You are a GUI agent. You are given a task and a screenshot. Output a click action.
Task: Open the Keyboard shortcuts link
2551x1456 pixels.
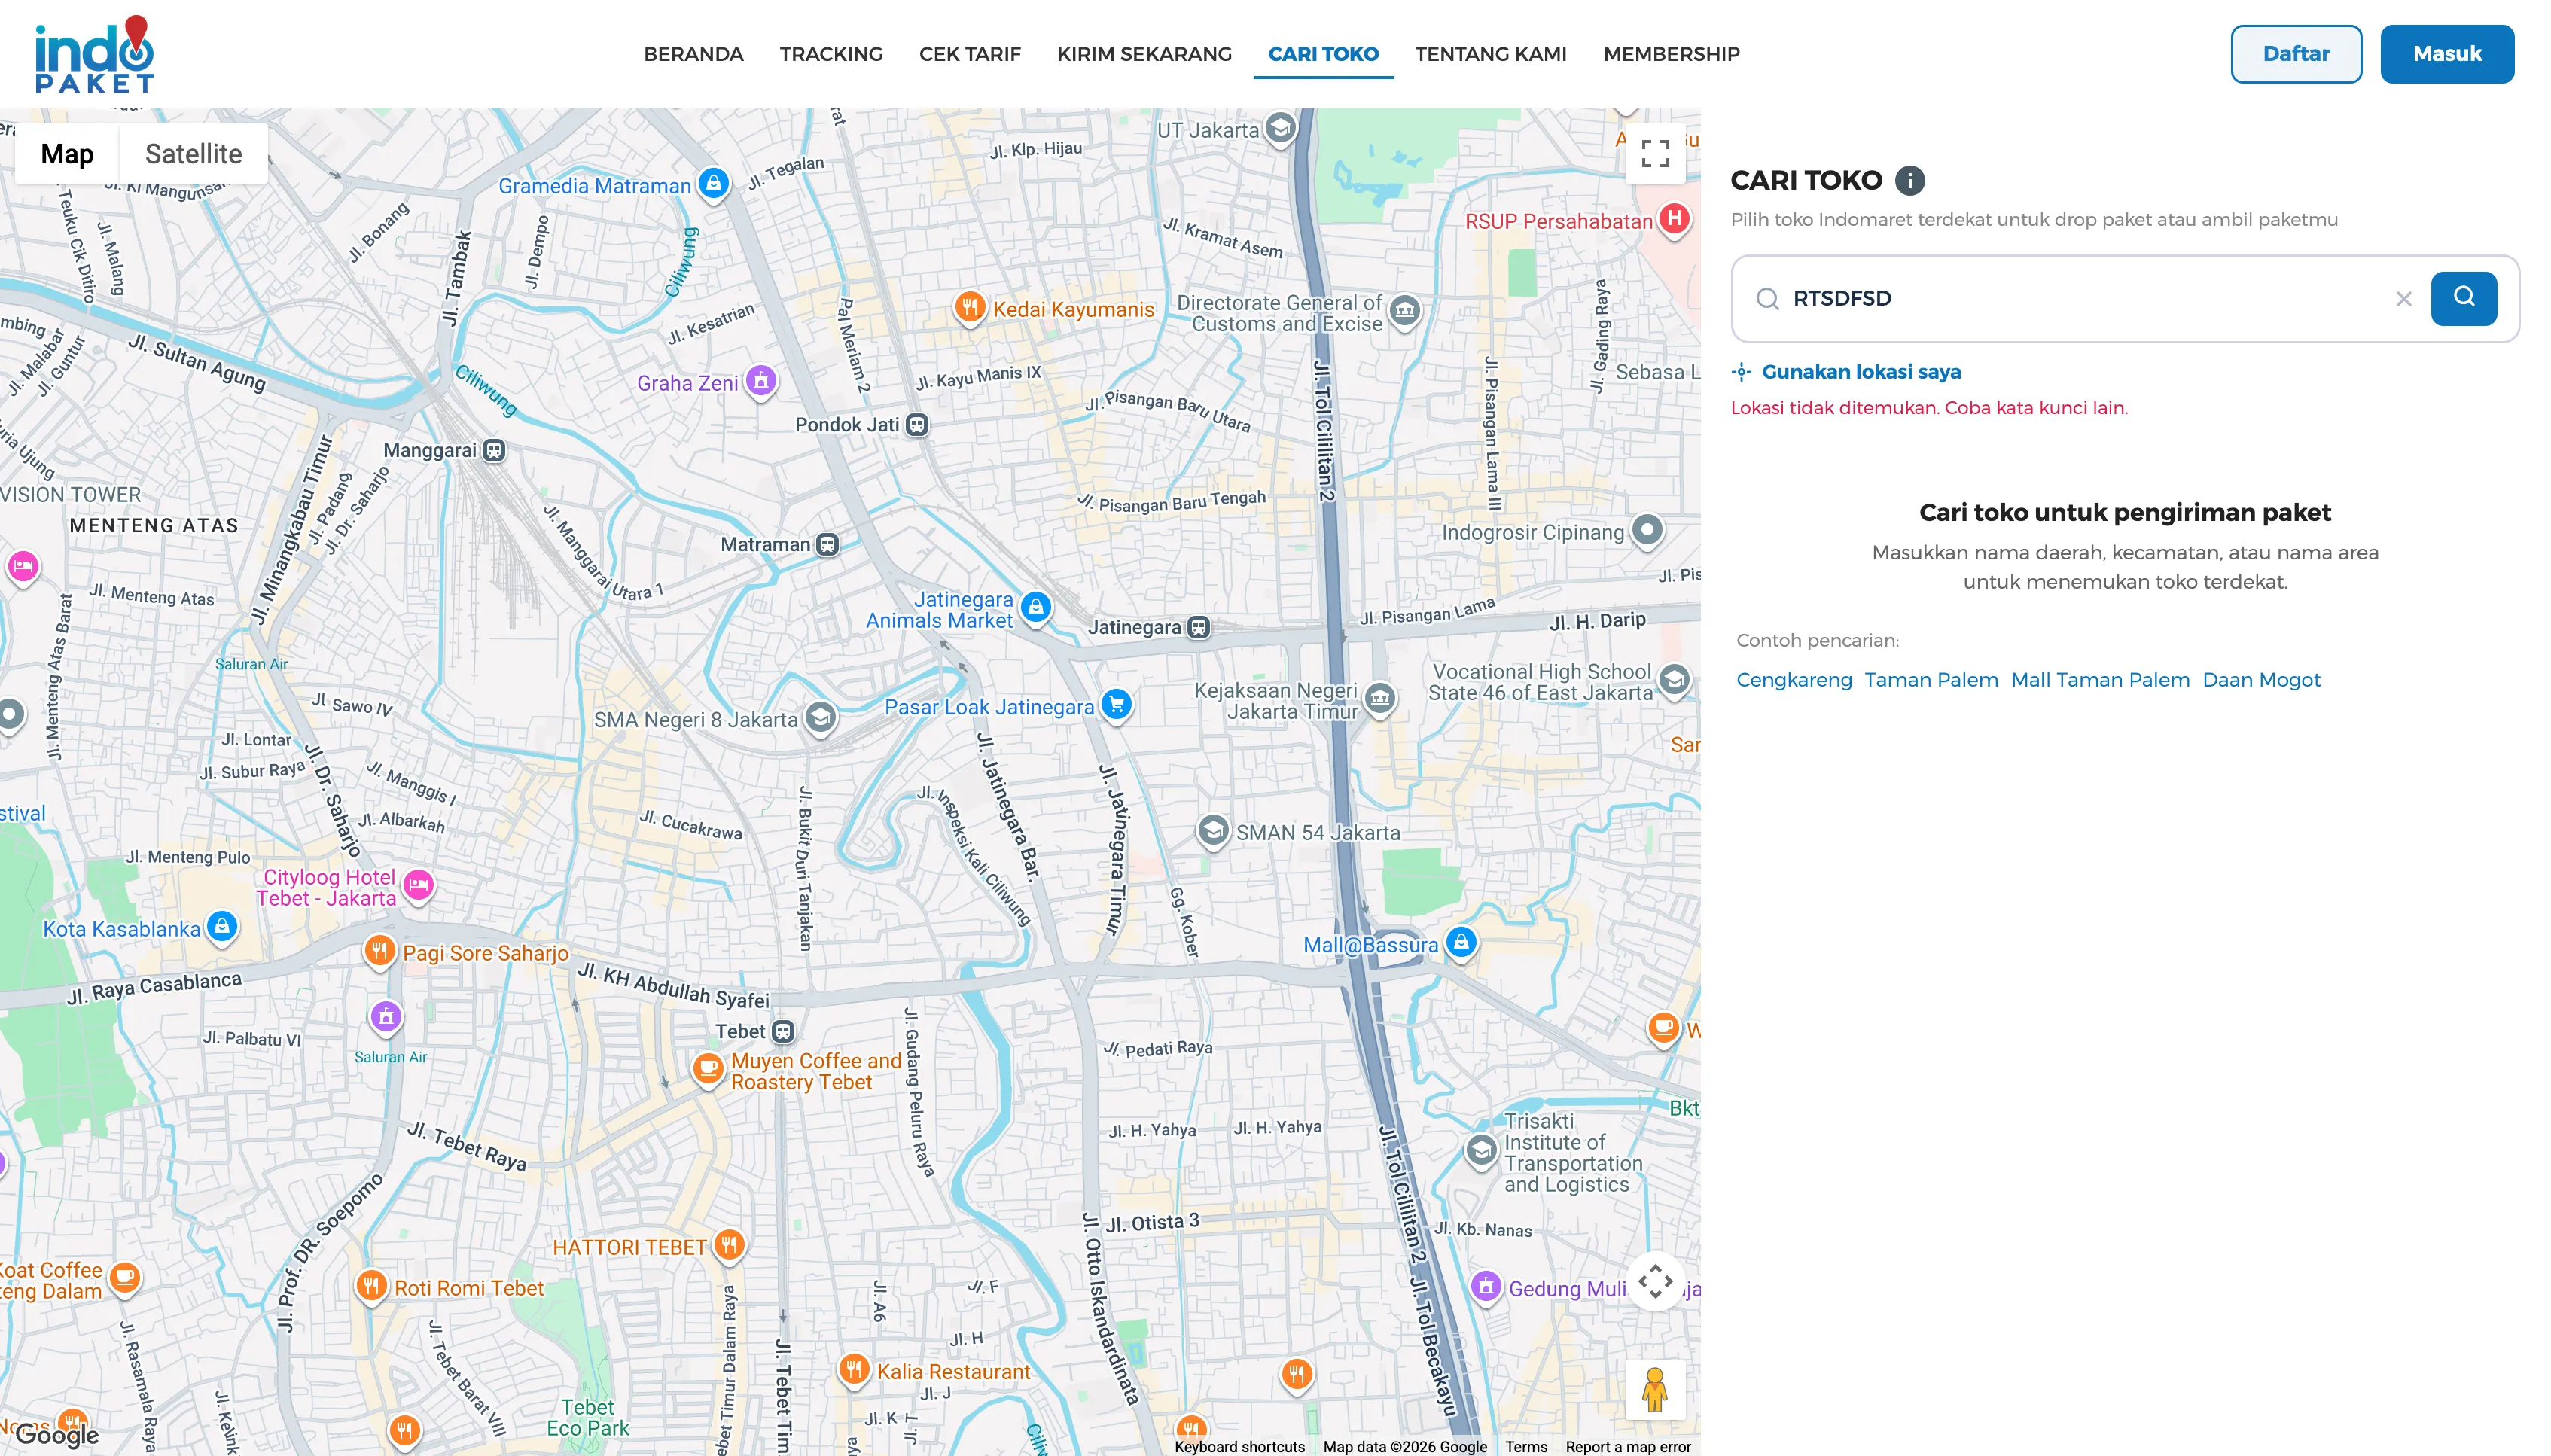tap(1239, 1447)
